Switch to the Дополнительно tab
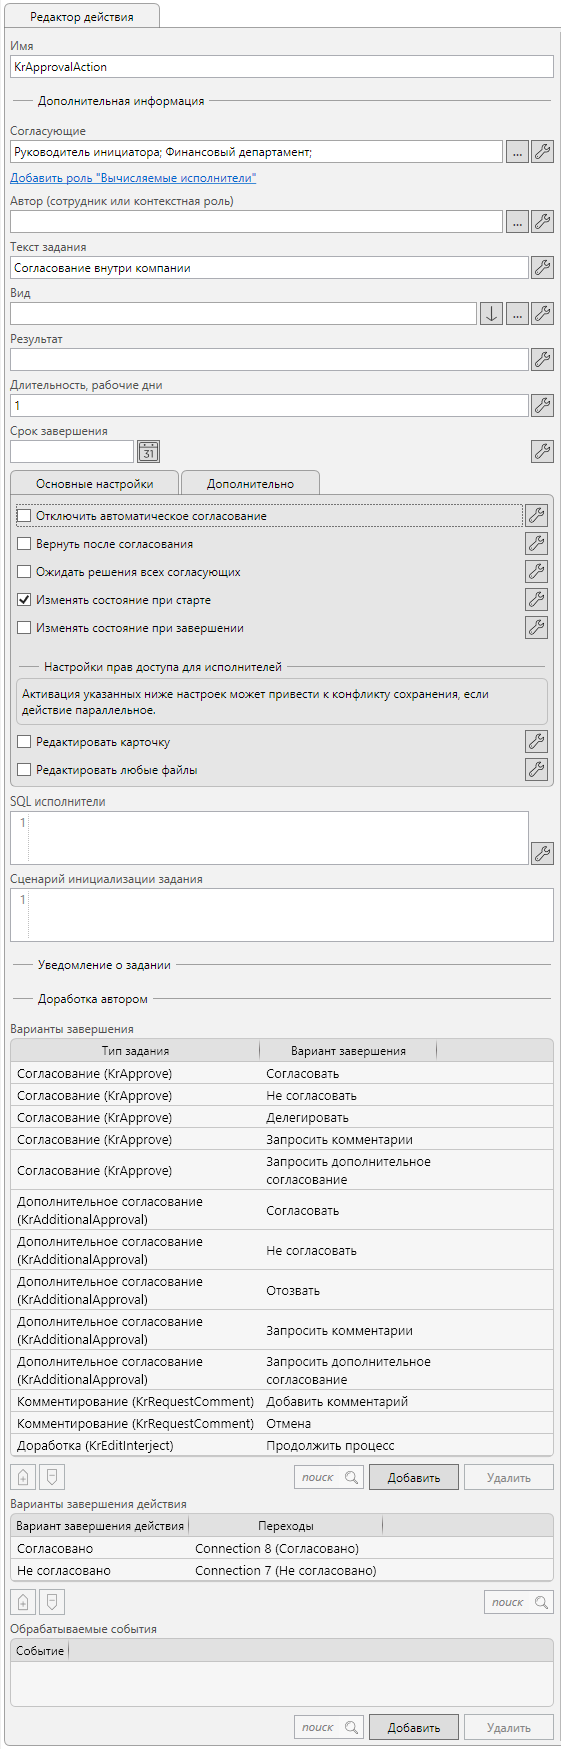This screenshot has height=1749, width=561. pyautogui.click(x=250, y=483)
